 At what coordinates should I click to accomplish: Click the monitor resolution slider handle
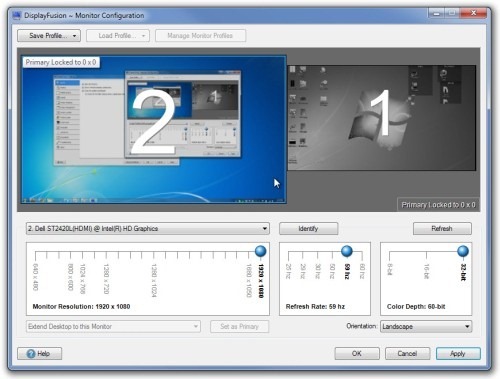coord(260,251)
